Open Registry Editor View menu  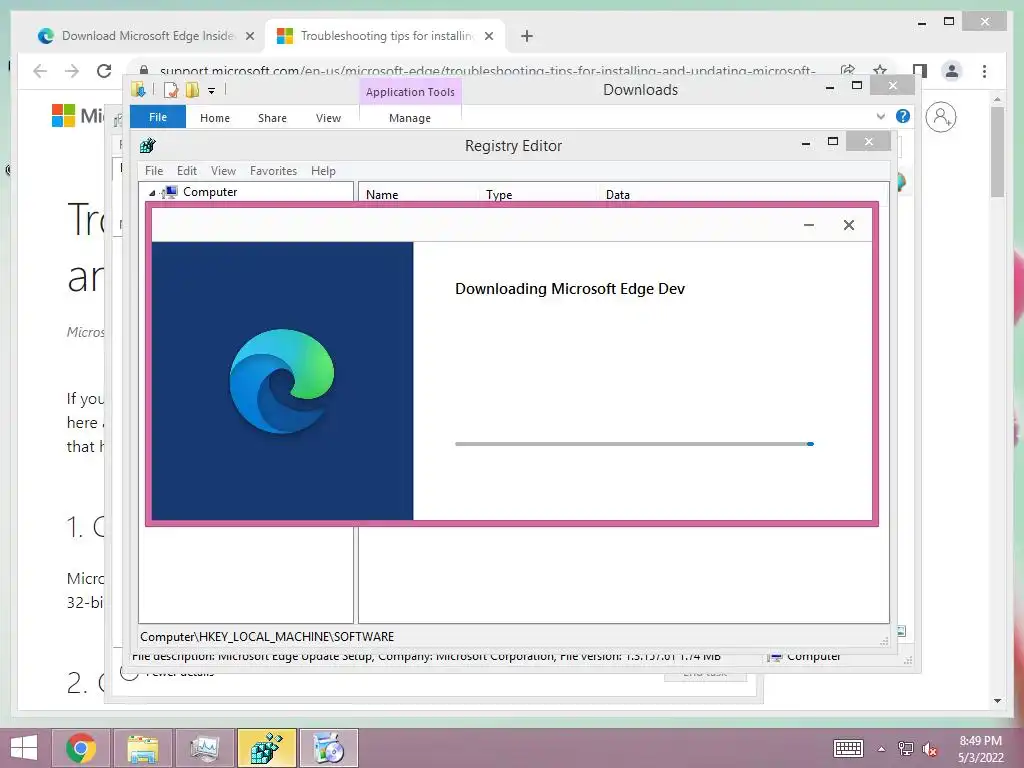[223, 170]
